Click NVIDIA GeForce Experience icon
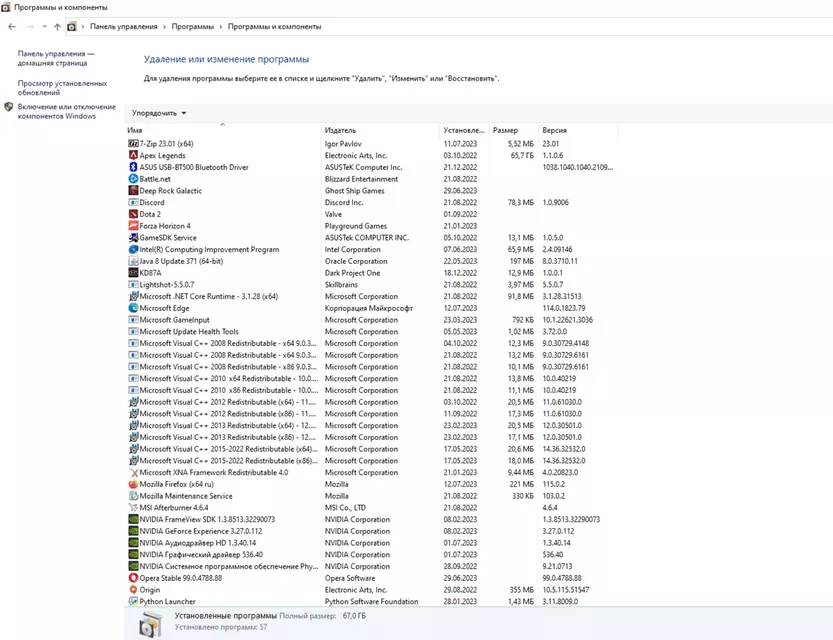Image resolution: width=833 pixels, height=640 pixels. [x=133, y=531]
